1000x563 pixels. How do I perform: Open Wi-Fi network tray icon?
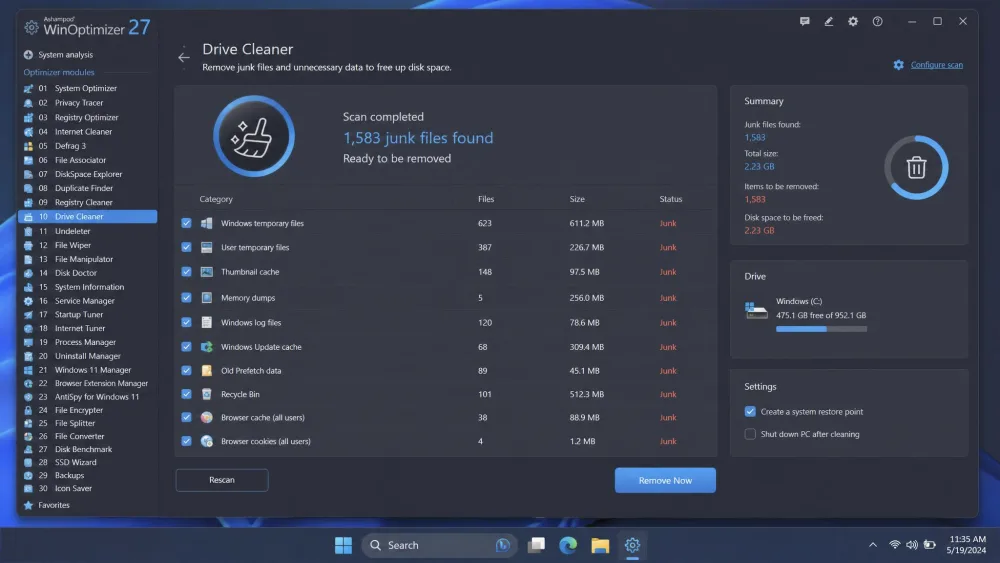895,545
